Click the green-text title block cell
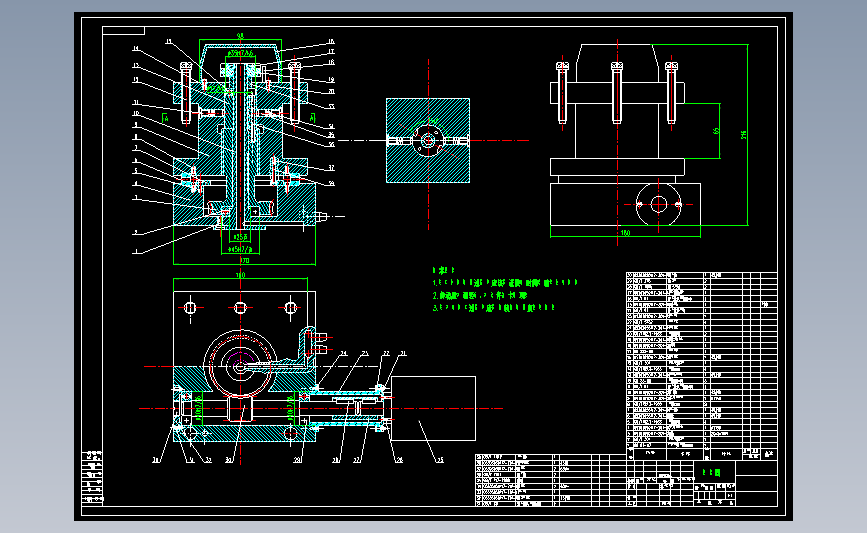This screenshot has width=867, height=533. pyautogui.click(x=714, y=473)
